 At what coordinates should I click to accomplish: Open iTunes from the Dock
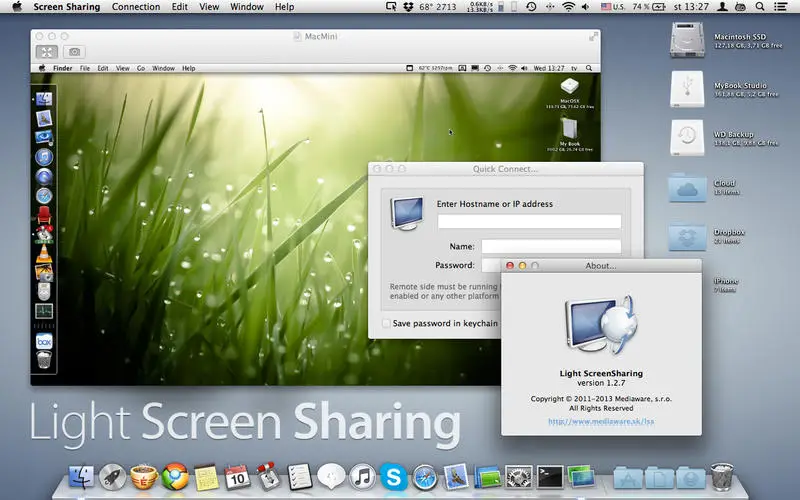pyautogui.click(x=362, y=477)
